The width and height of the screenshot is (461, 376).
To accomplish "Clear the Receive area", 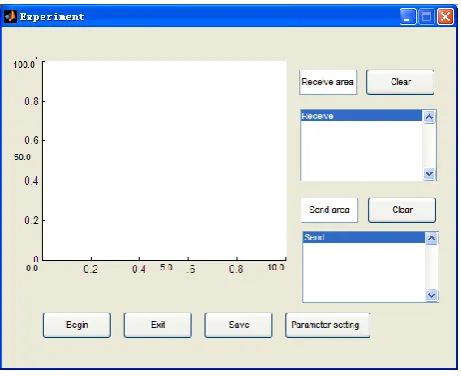I will [400, 82].
